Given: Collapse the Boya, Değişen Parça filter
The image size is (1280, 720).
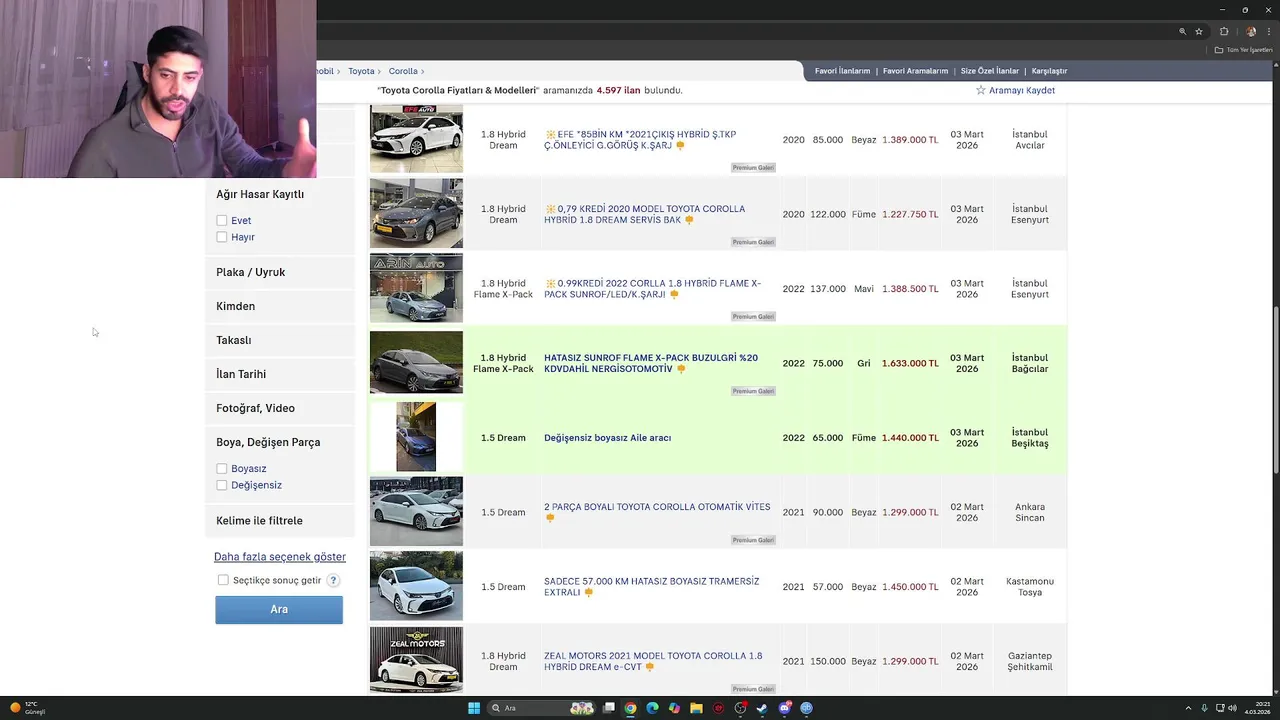Looking at the screenshot, I should click(280, 442).
